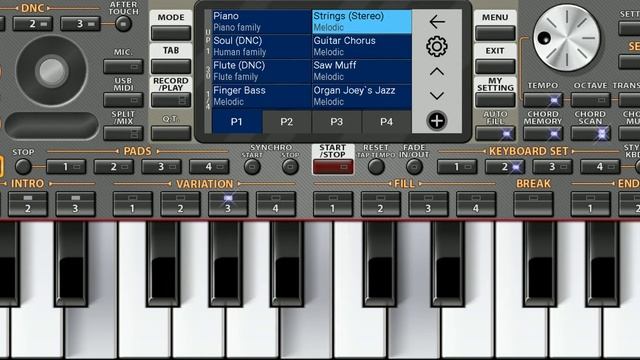Image resolution: width=640 pixels, height=360 pixels.
Task: Select KEYBOARD SET 1
Action: click(x=457, y=167)
